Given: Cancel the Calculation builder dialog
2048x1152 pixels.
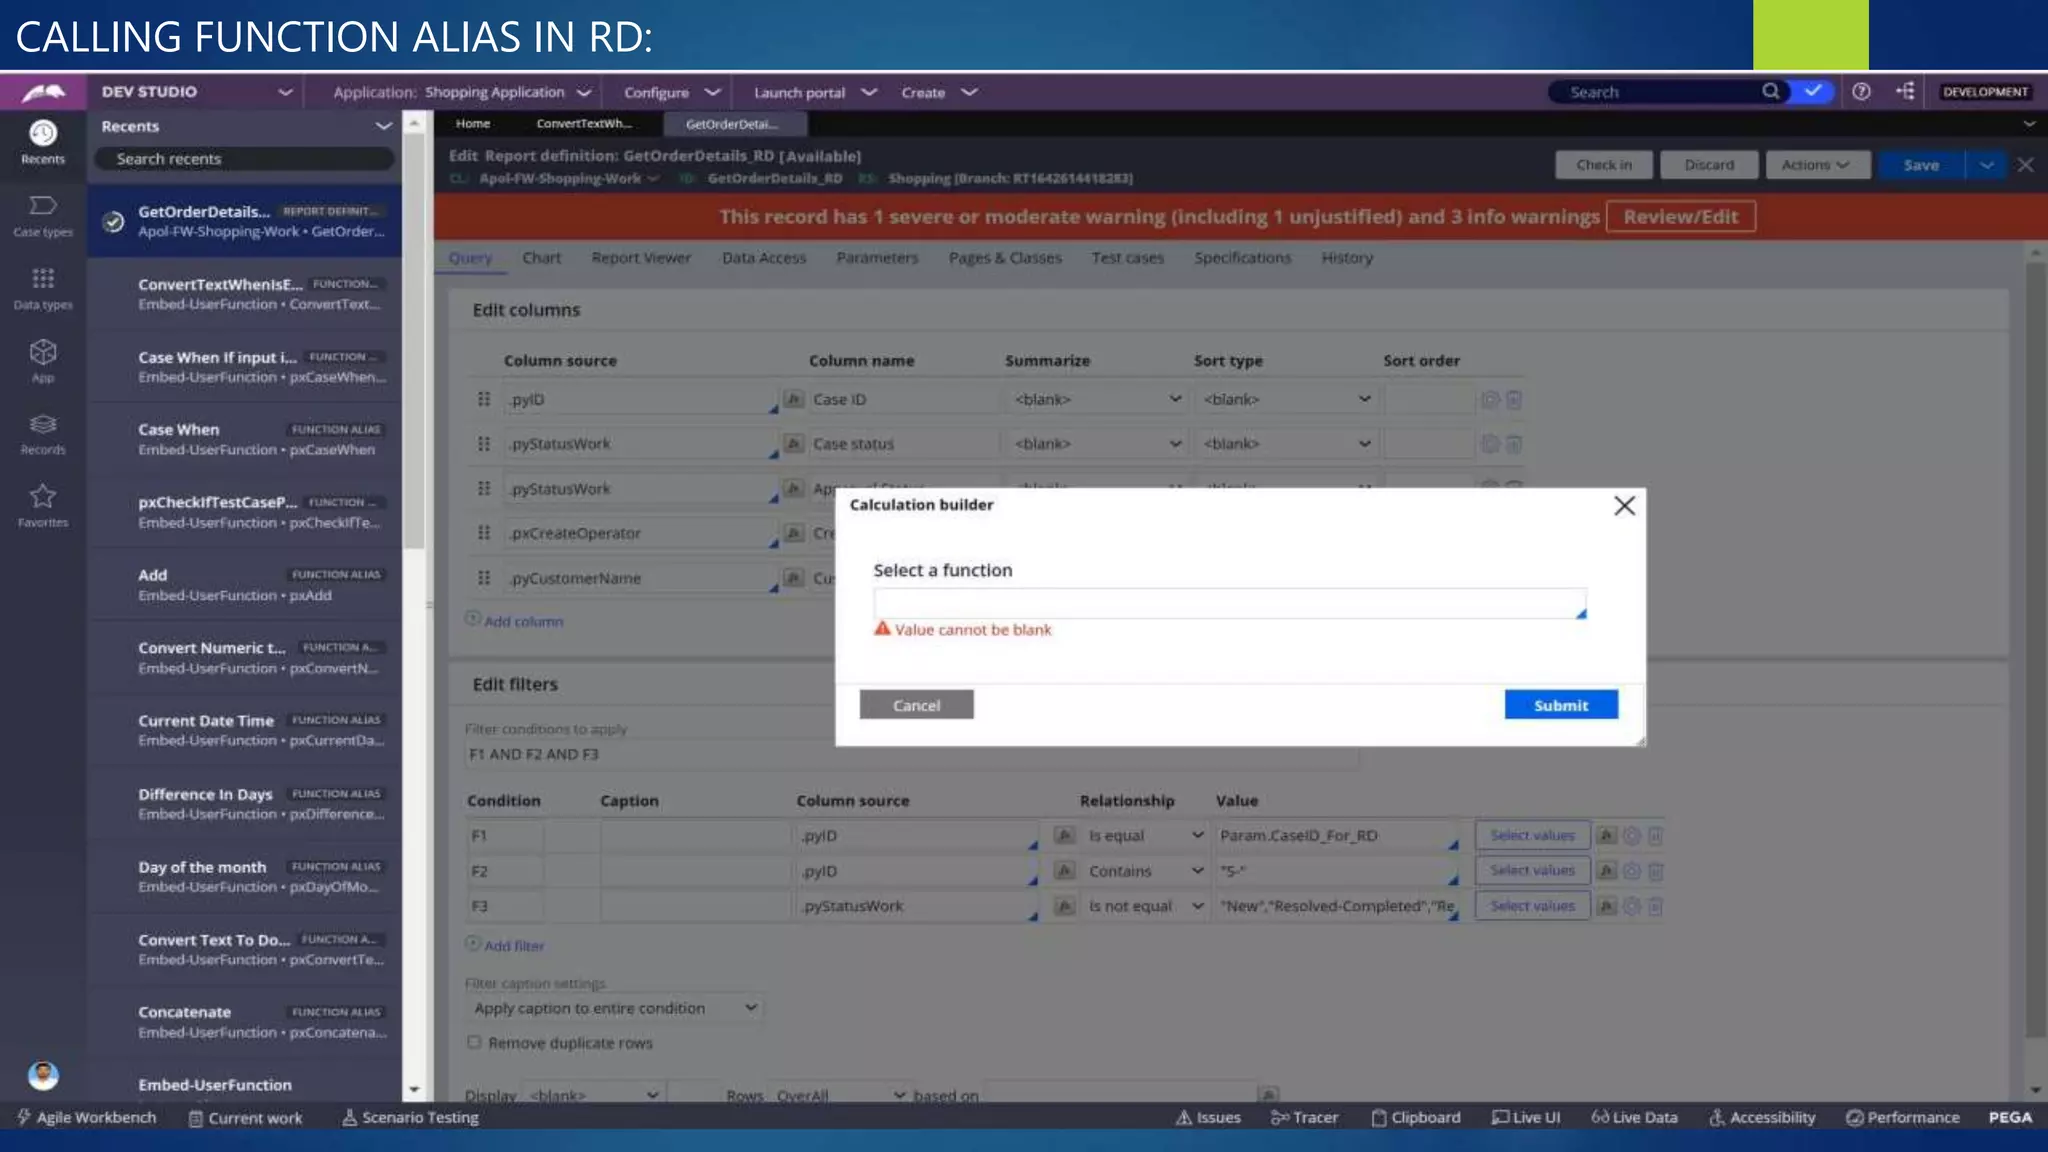Looking at the screenshot, I should [x=916, y=705].
